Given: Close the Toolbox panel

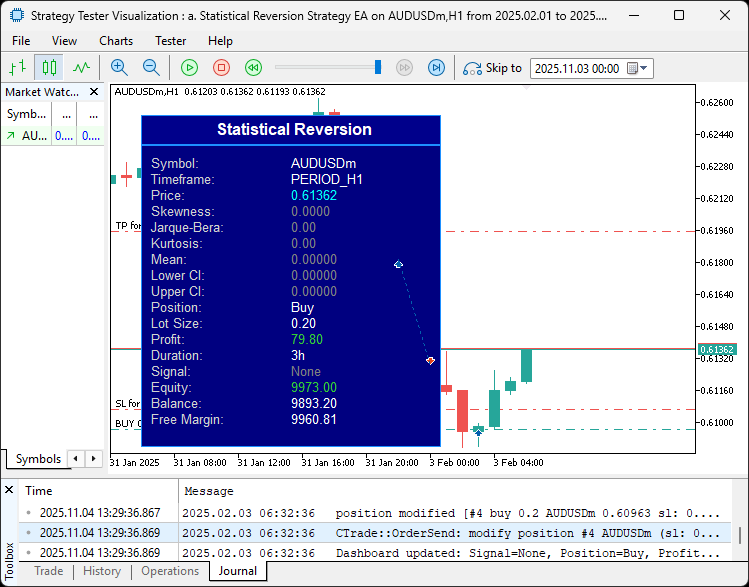Looking at the screenshot, I should click(9, 490).
